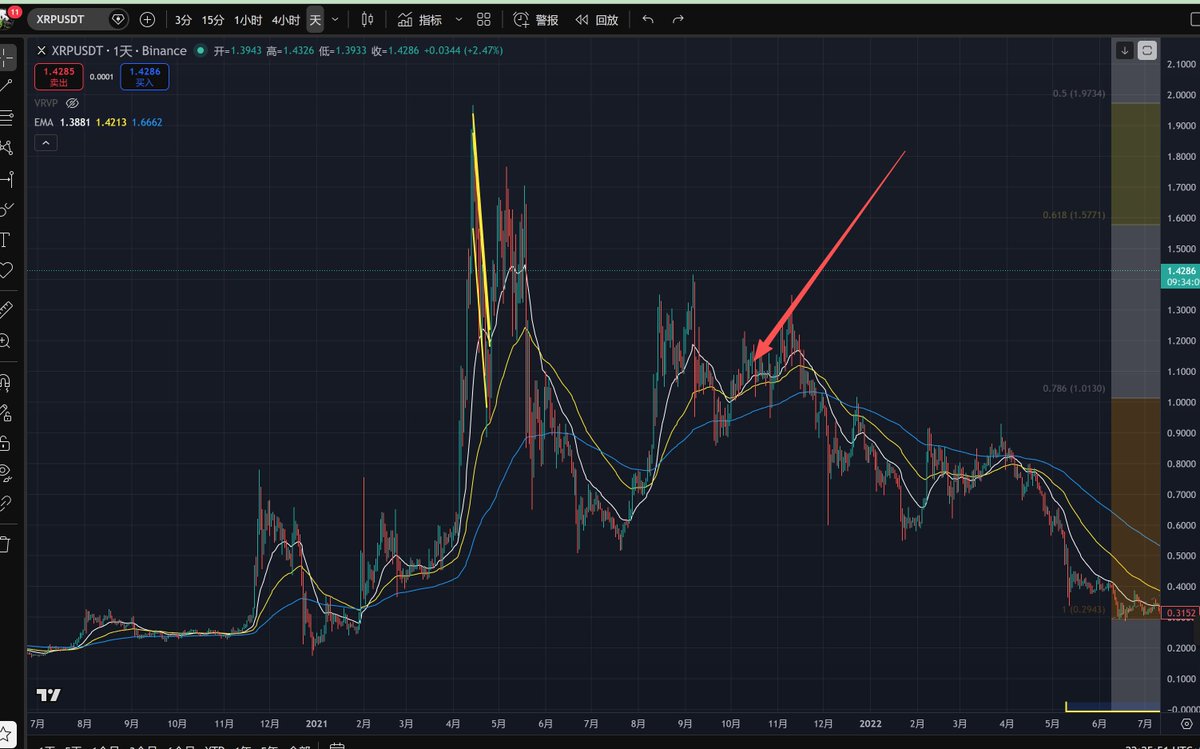The height and width of the screenshot is (749, 1200).
Task: Expand the timeframe dropdown arrow
Action: click(335, 20)
